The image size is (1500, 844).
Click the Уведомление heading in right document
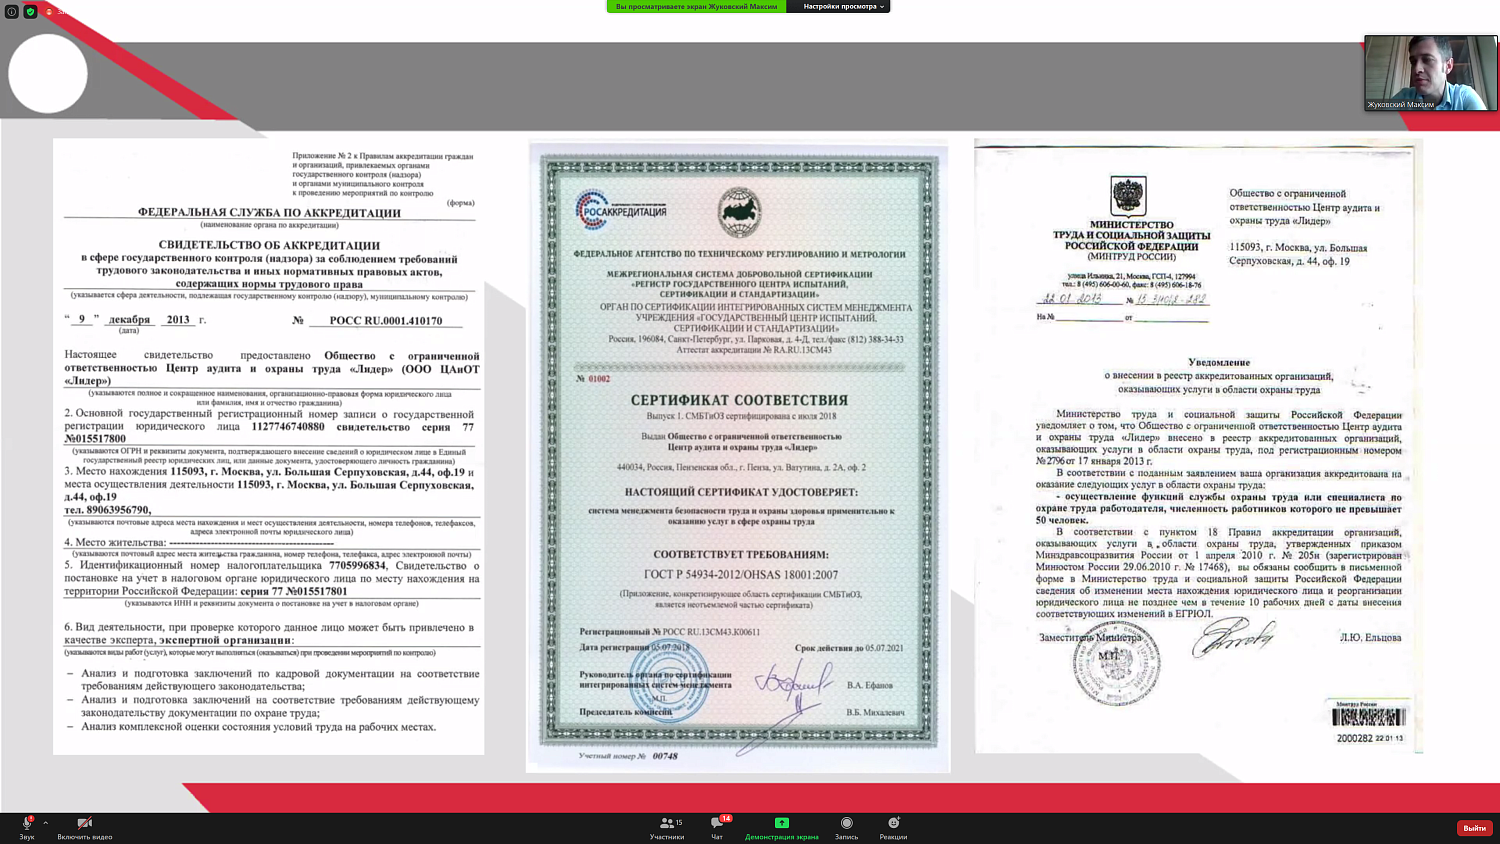click(x=1219, y=362)
